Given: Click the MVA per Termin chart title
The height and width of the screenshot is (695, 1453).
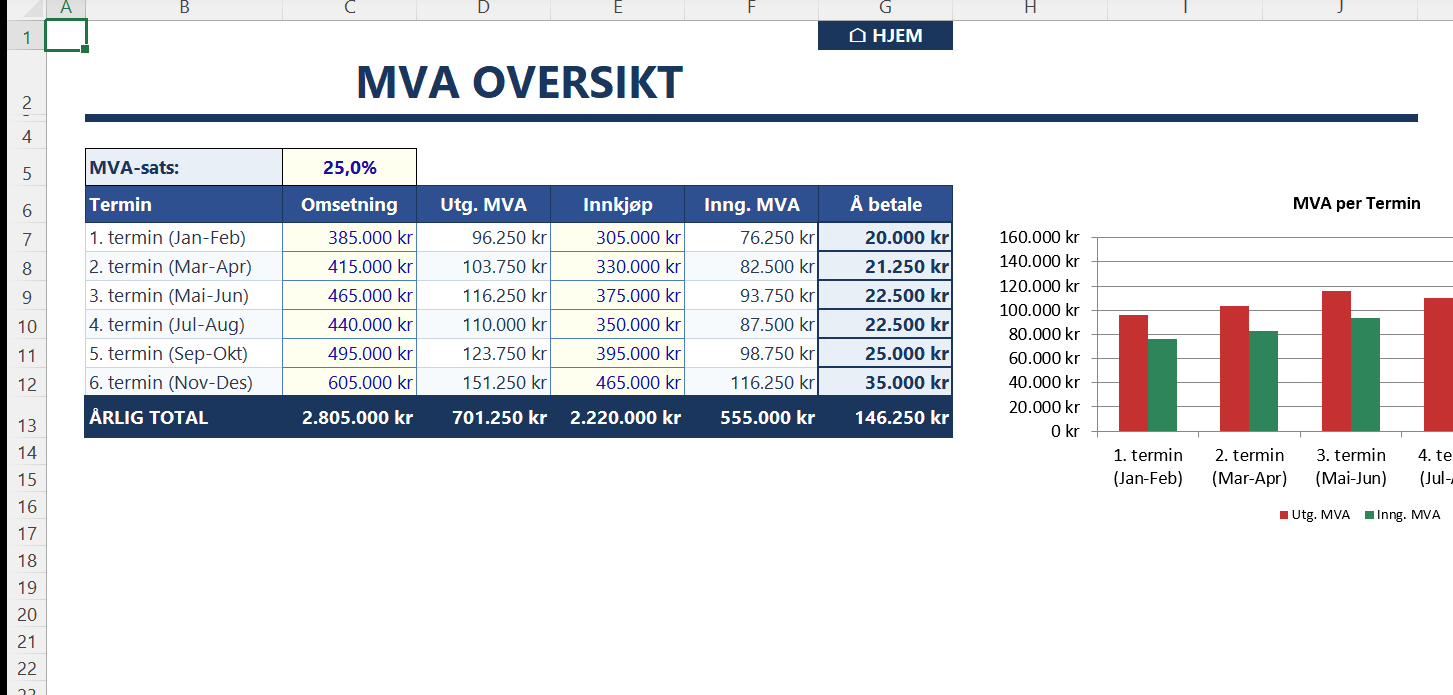Looking at the screenshot, I should [1356, 204].
